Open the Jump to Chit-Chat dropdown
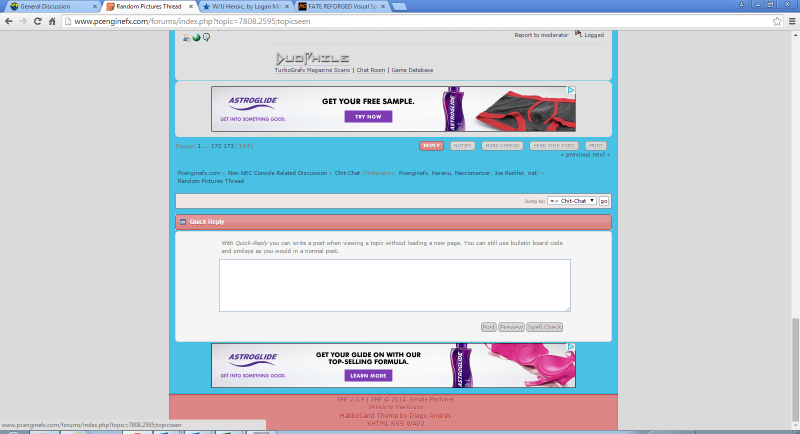Screen dimensions: 800x434 572,201
